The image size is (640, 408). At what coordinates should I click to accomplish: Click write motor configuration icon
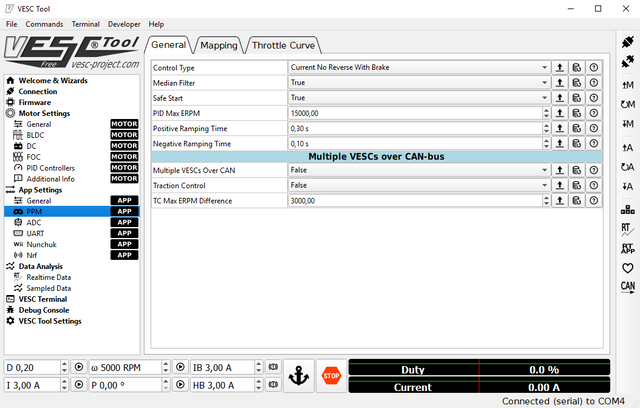627,124
